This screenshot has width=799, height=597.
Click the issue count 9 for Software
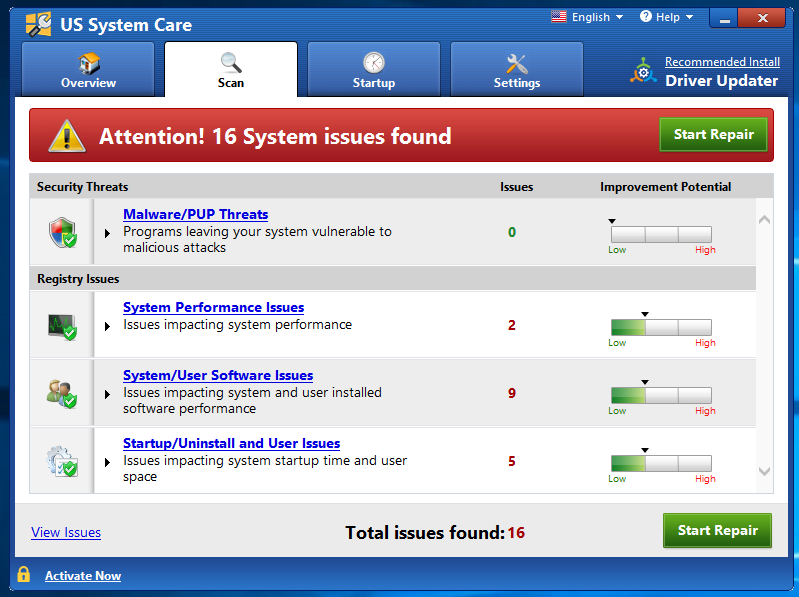tap(512, 393)
